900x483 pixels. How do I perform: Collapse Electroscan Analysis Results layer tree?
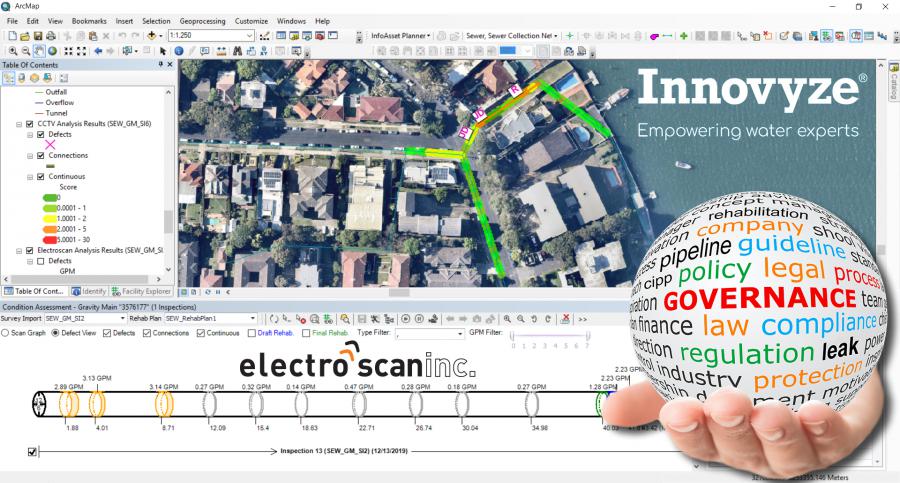click(19, 250)
